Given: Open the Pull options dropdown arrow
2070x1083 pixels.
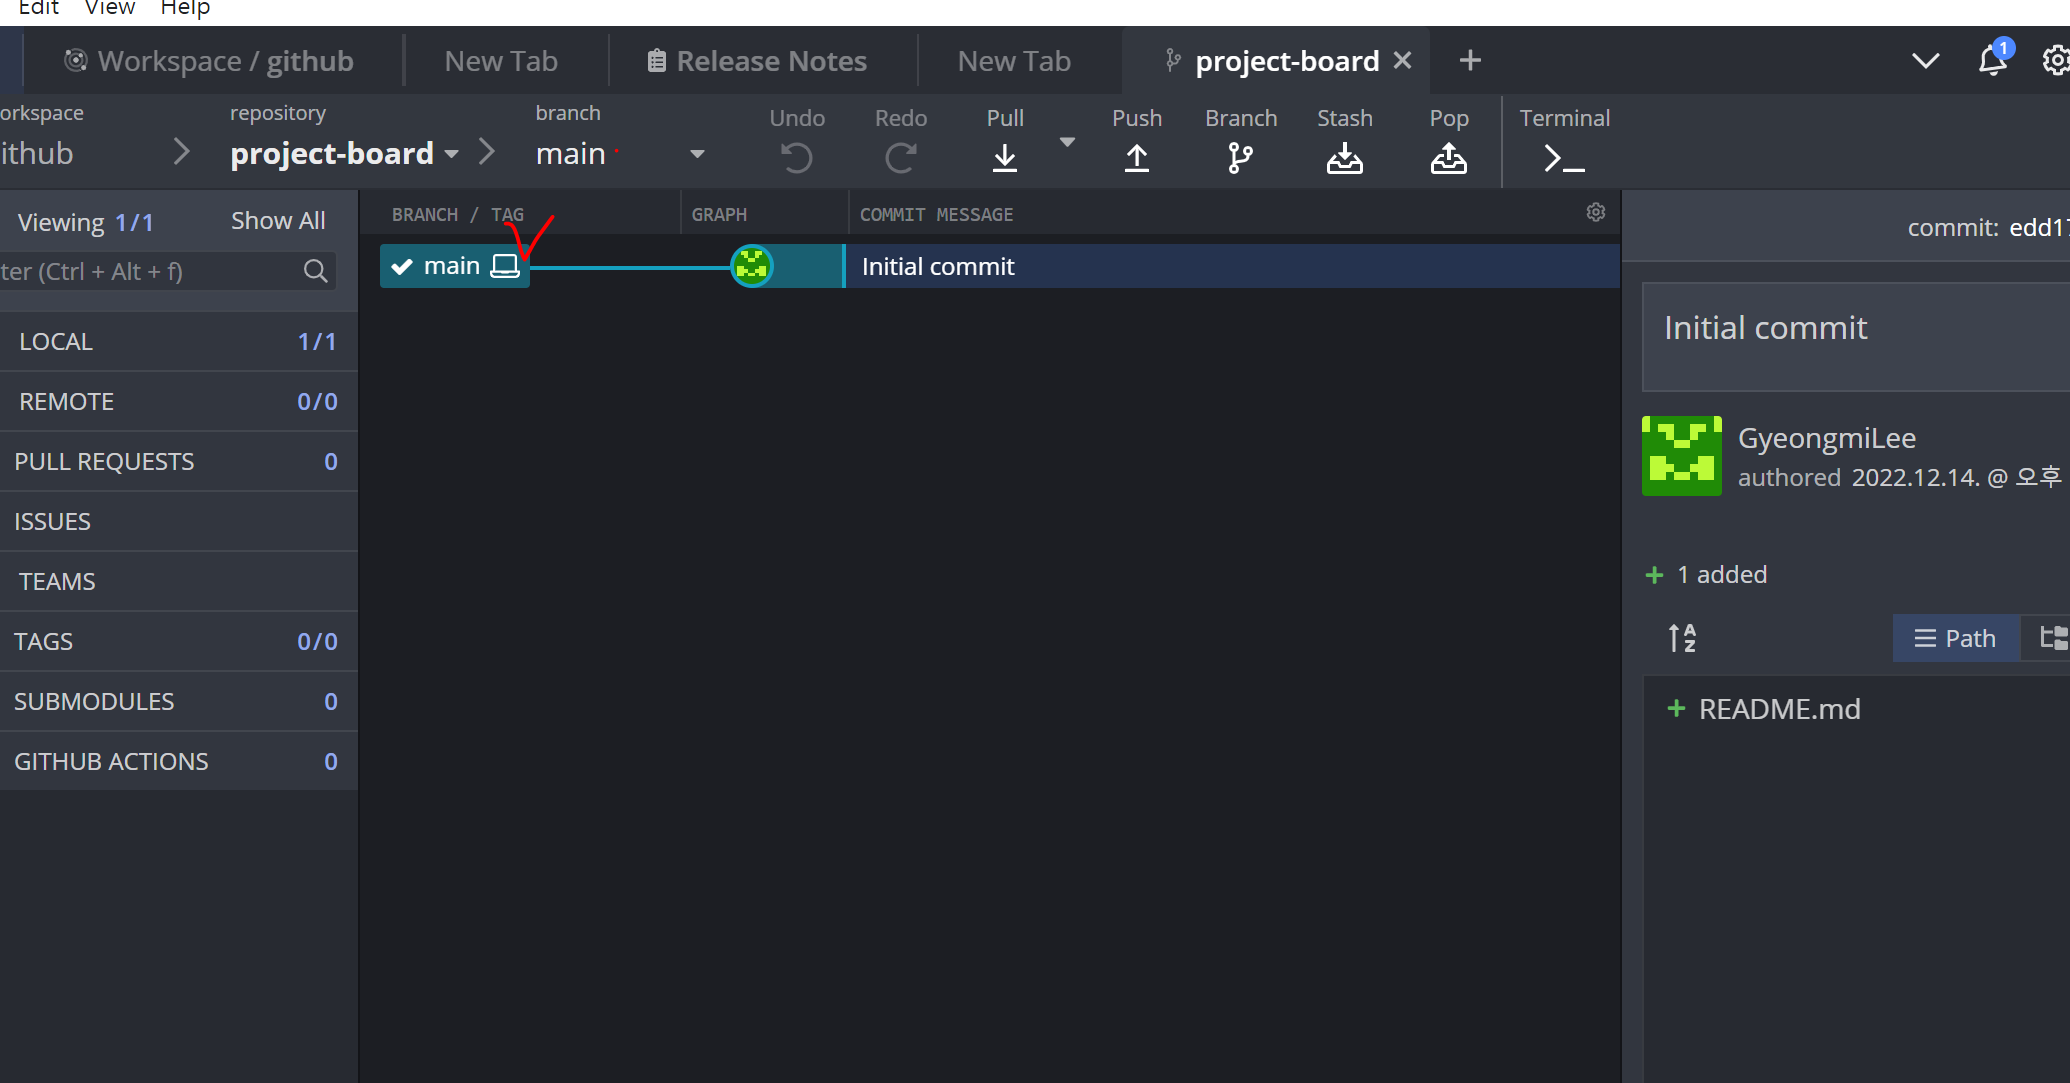Looking at the screenshot, I should point(1067,143).
